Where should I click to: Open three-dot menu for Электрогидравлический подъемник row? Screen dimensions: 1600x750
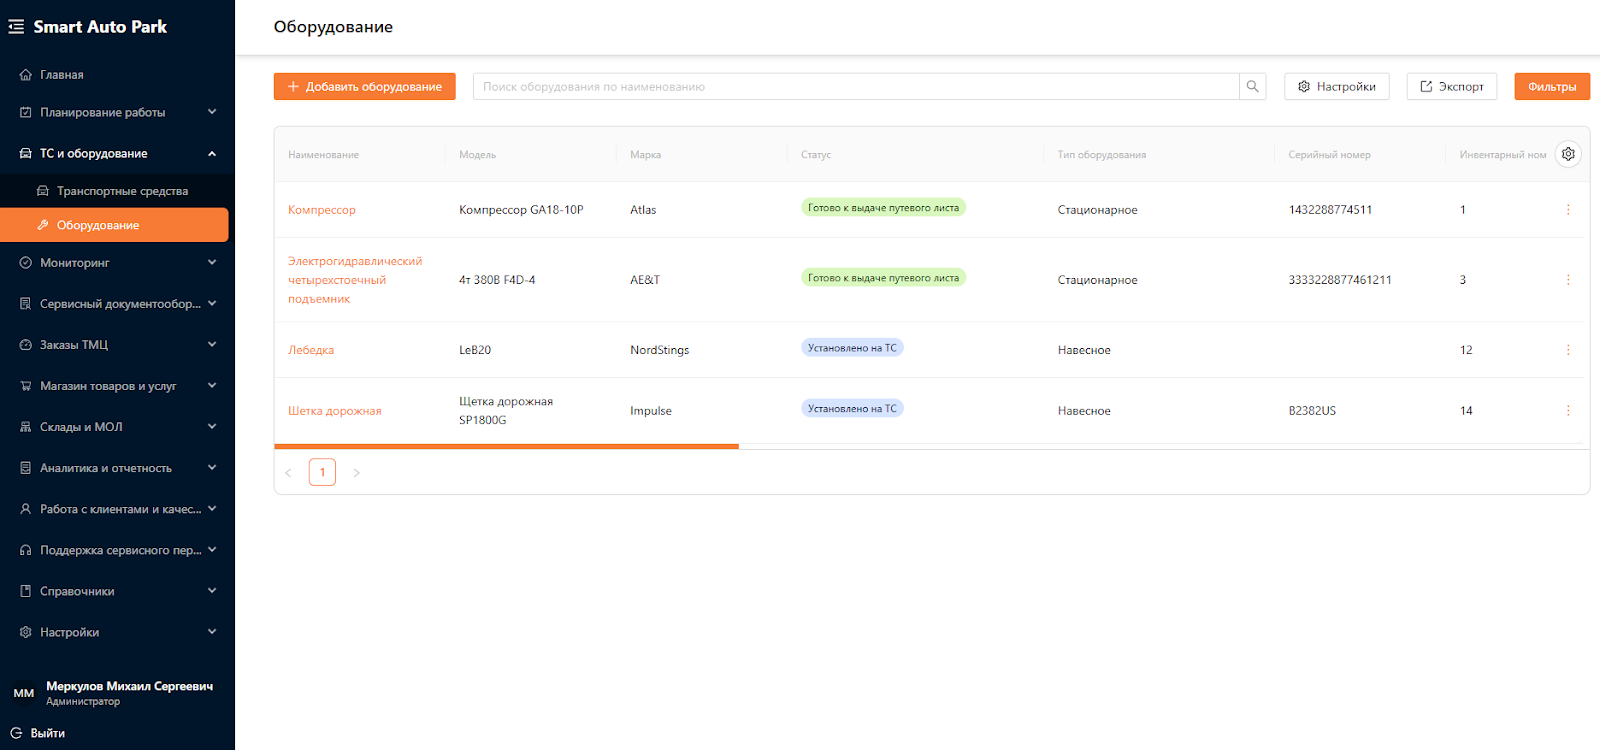coord(1567,280)
